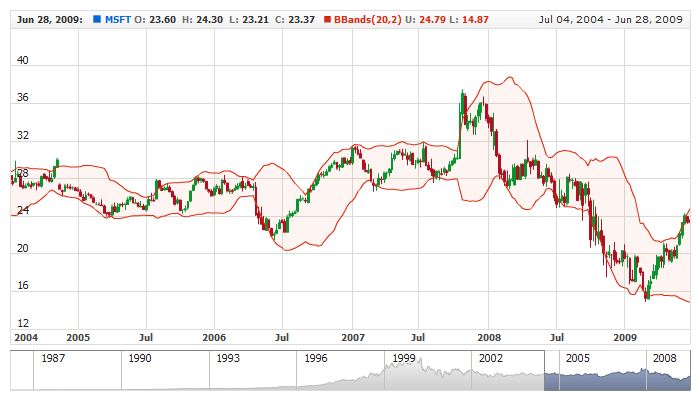Click the 40 price label on the y-axis
This screenshot has width=700, height=400.
tap(22, 61)
